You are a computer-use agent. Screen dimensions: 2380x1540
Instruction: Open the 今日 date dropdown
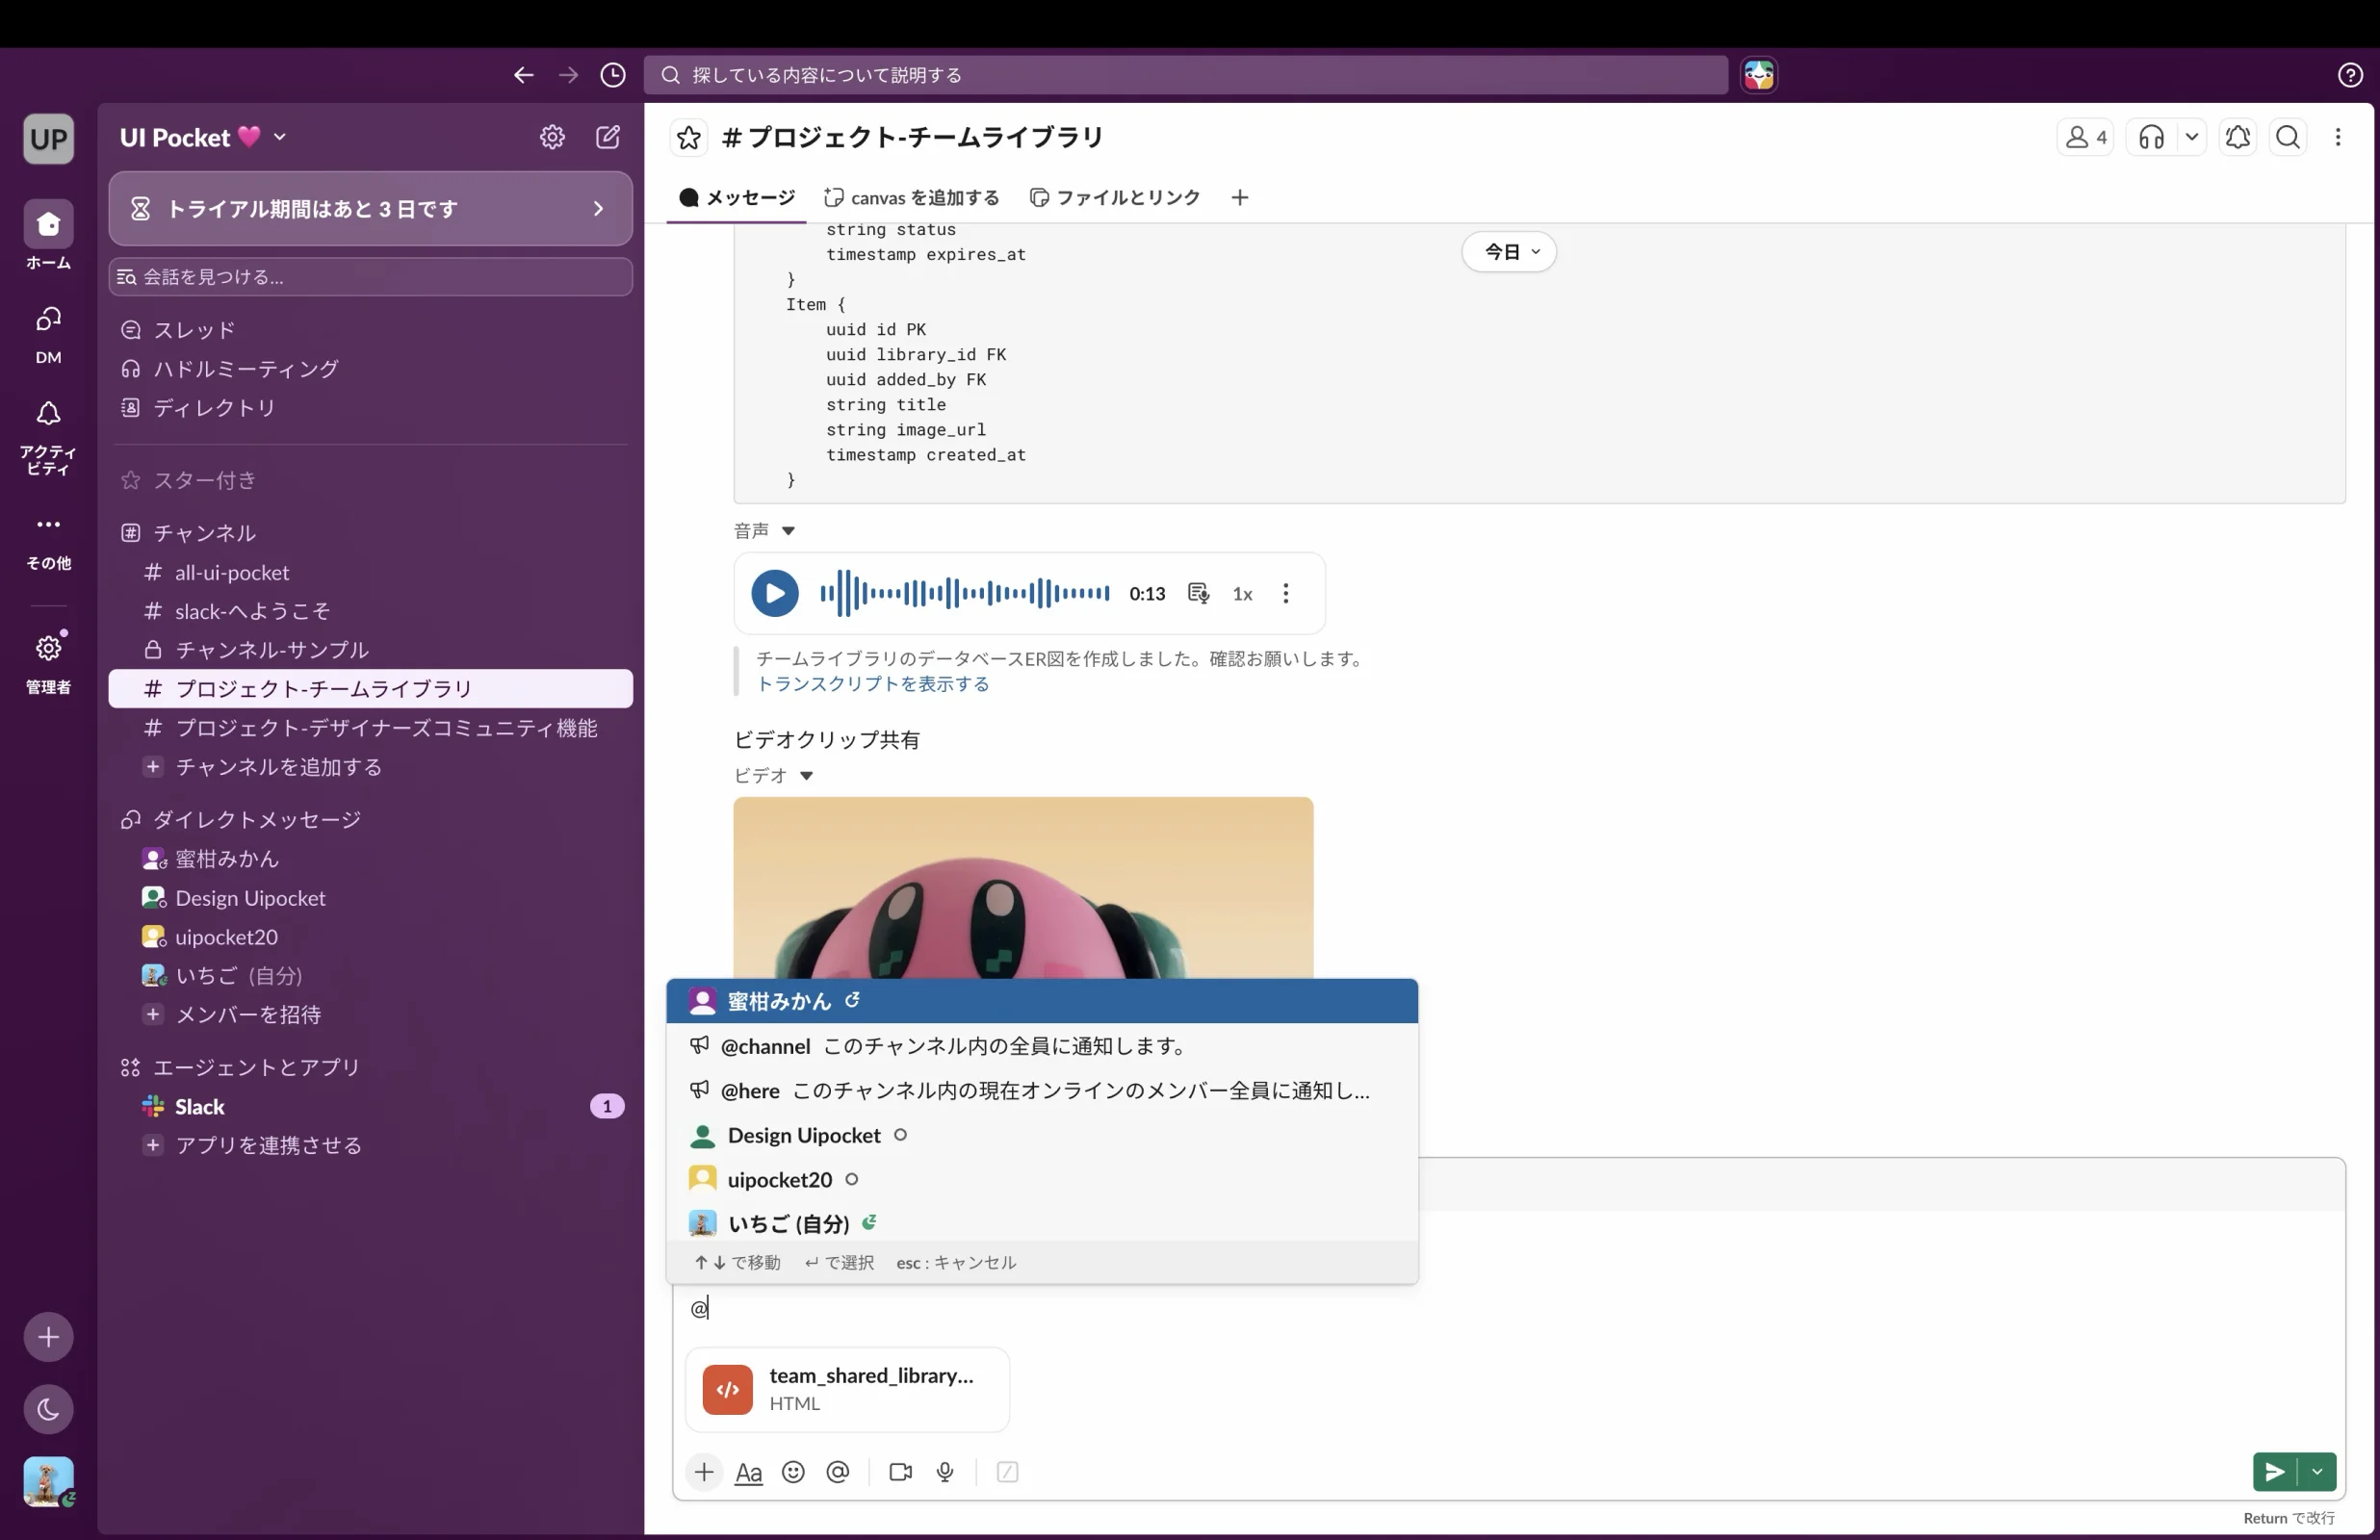[1509, 252]
